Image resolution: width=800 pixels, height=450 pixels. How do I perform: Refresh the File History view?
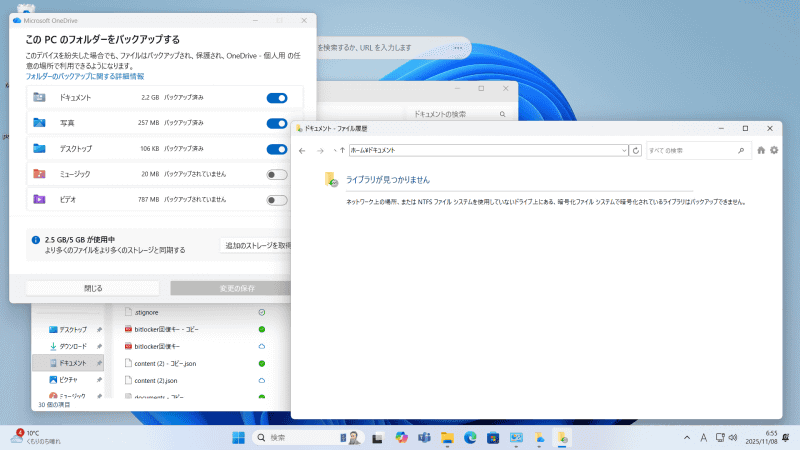(635, 151)
